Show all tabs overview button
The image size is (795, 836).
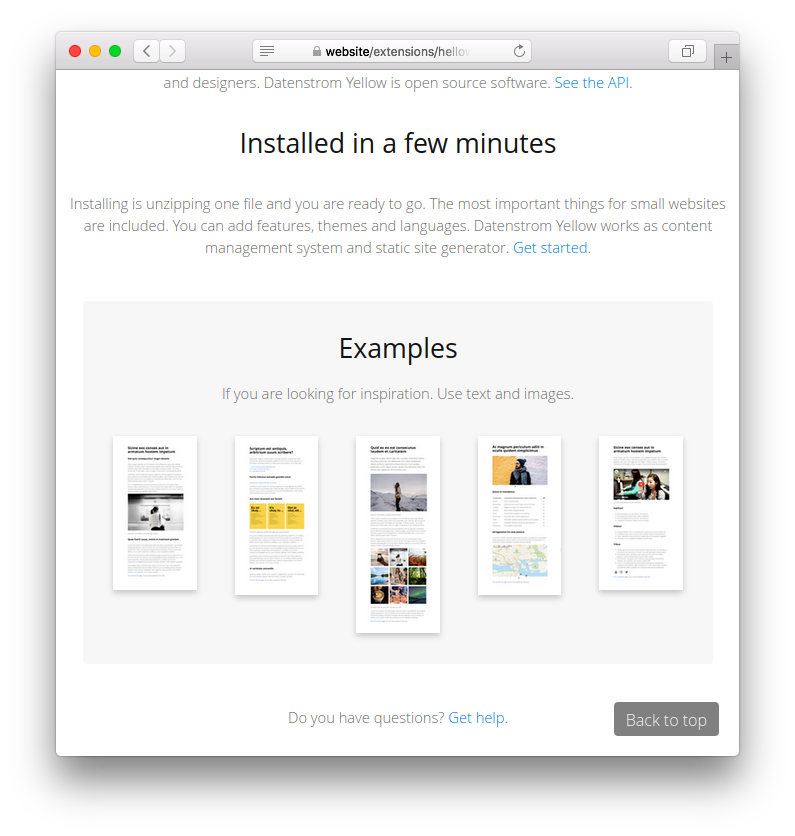(x=687, y=51)
